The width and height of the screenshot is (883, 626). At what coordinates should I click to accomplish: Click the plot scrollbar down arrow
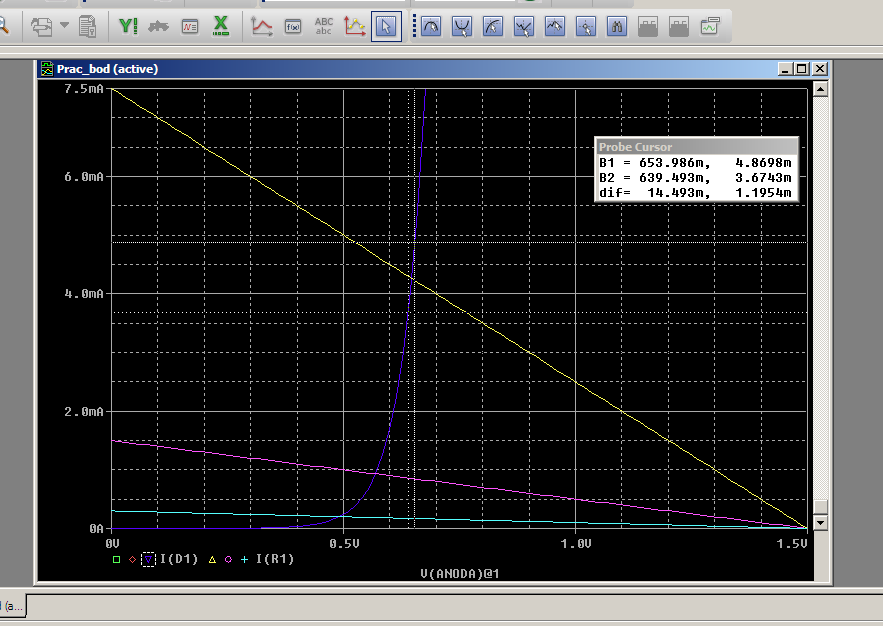pos(820,522)
